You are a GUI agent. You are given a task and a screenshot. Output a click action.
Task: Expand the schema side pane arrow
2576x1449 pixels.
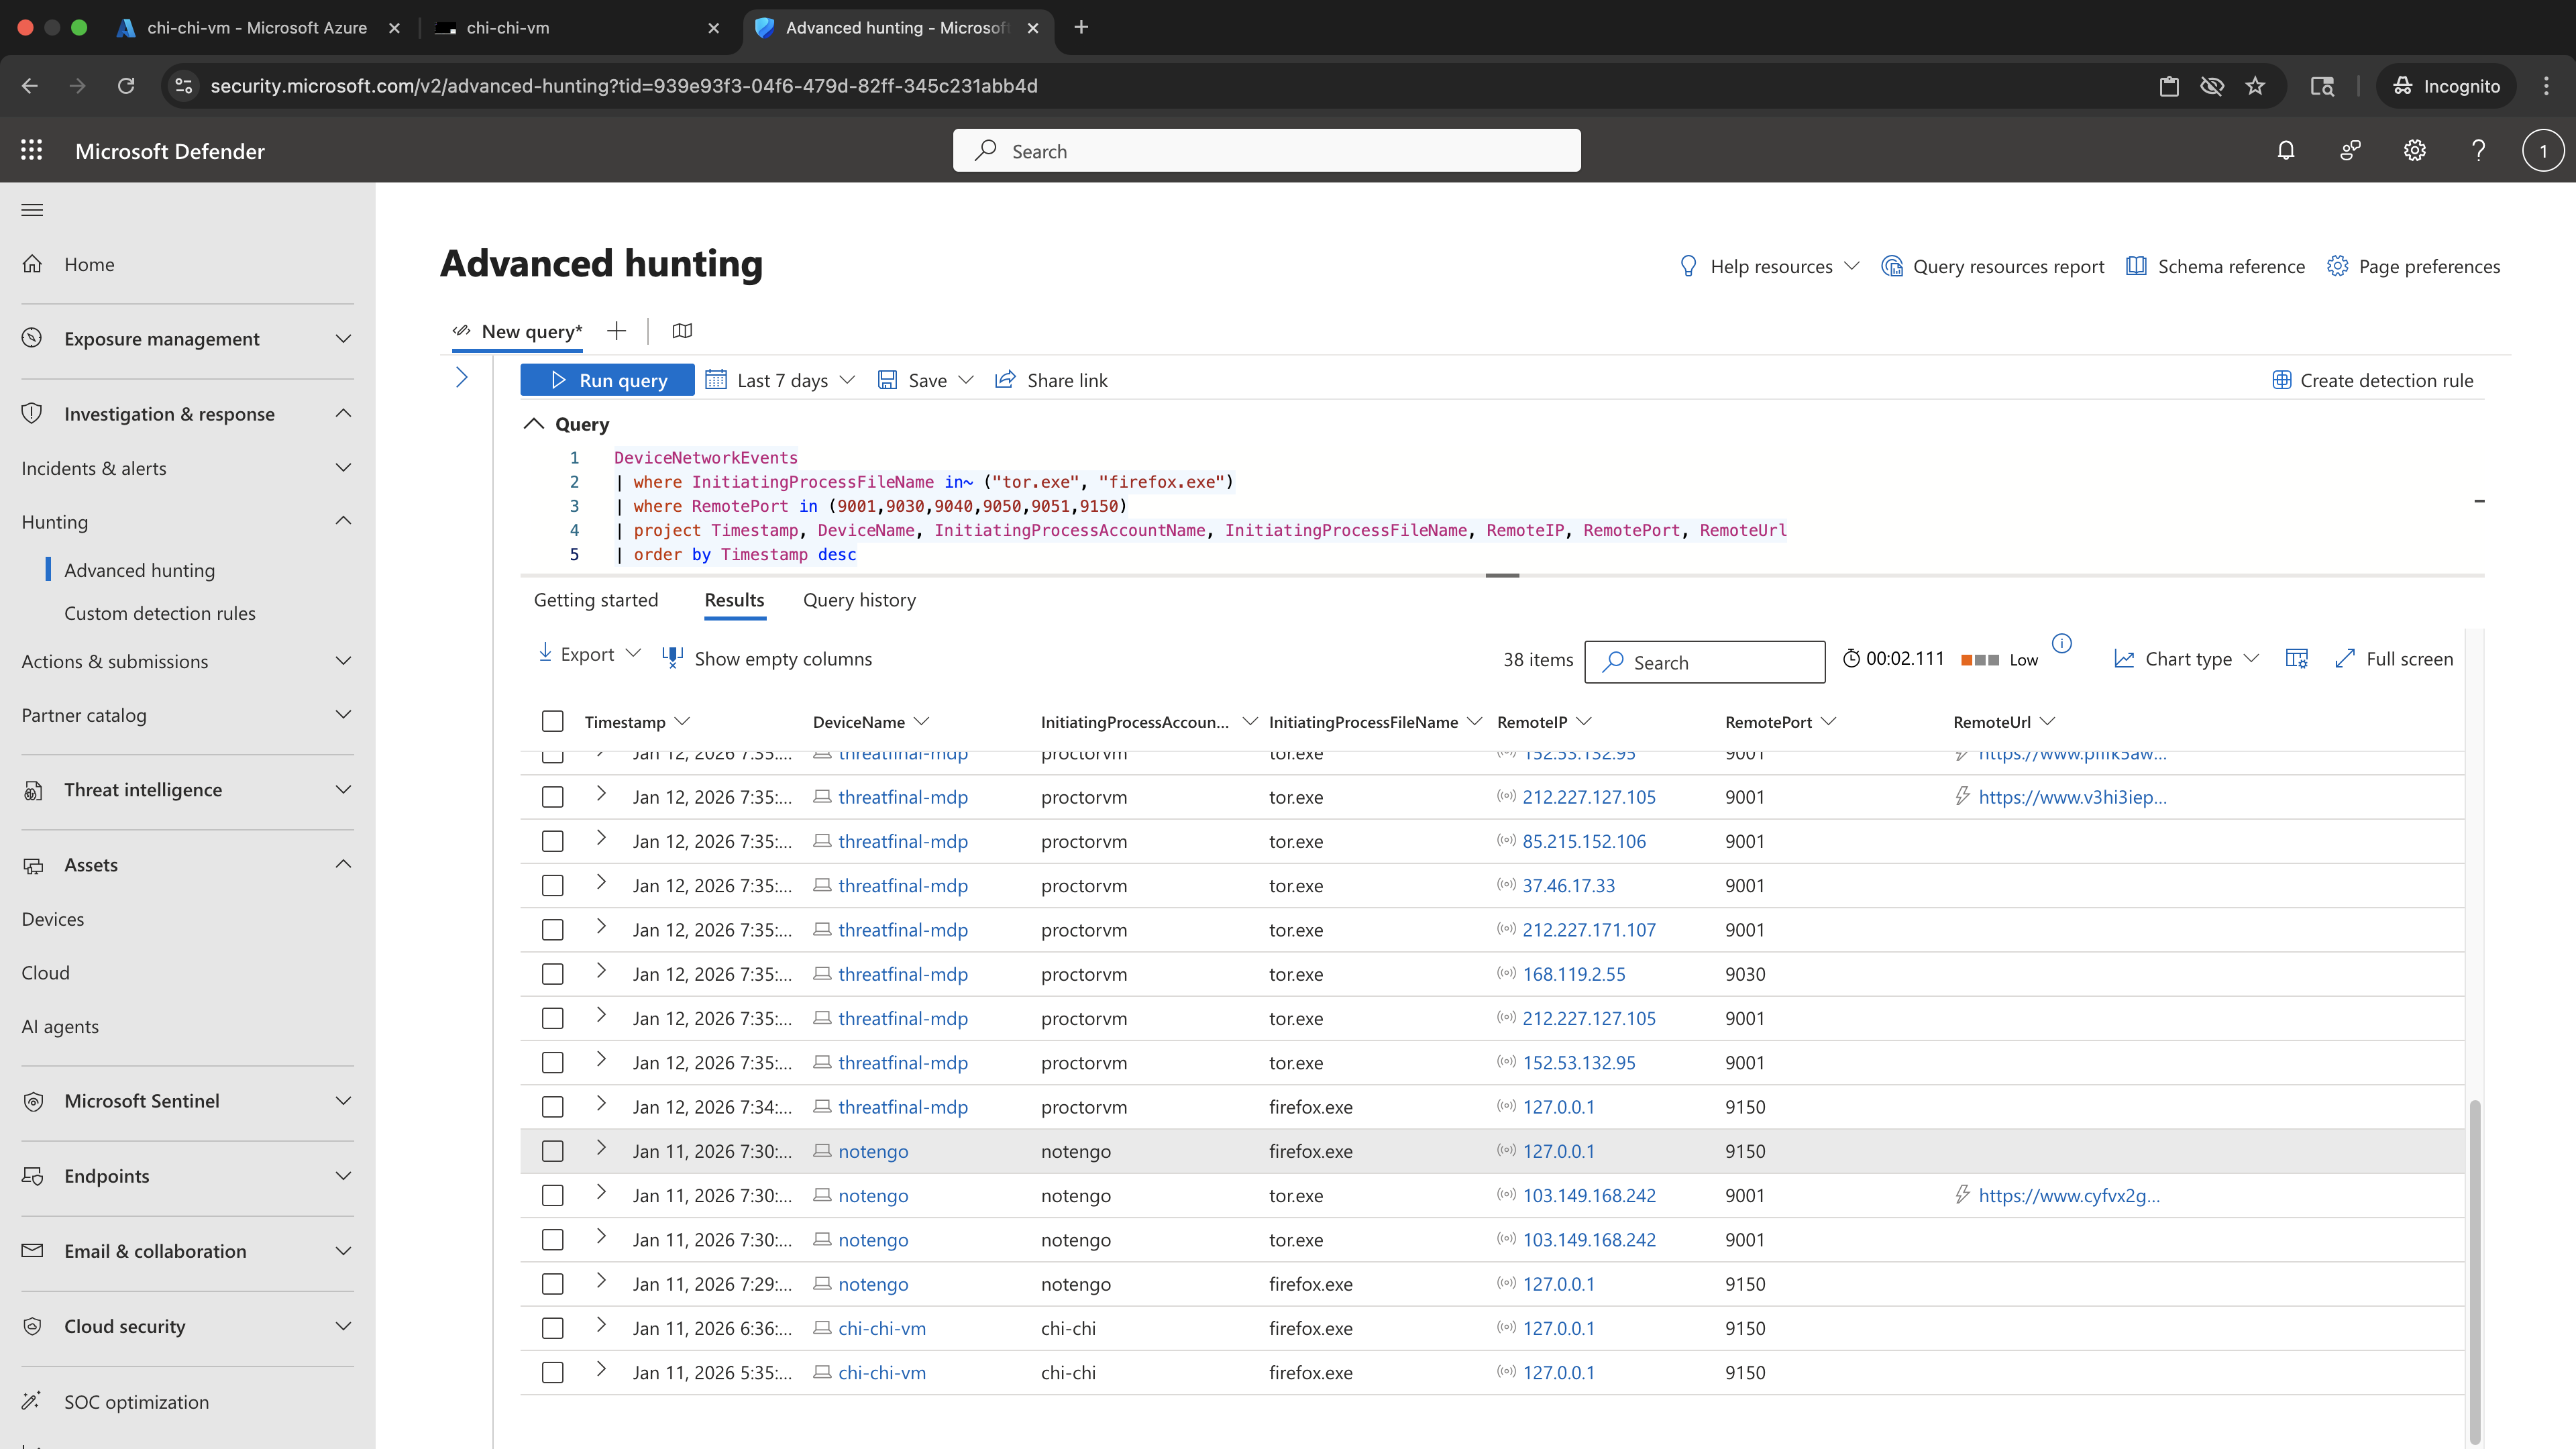tap(462, 378)
